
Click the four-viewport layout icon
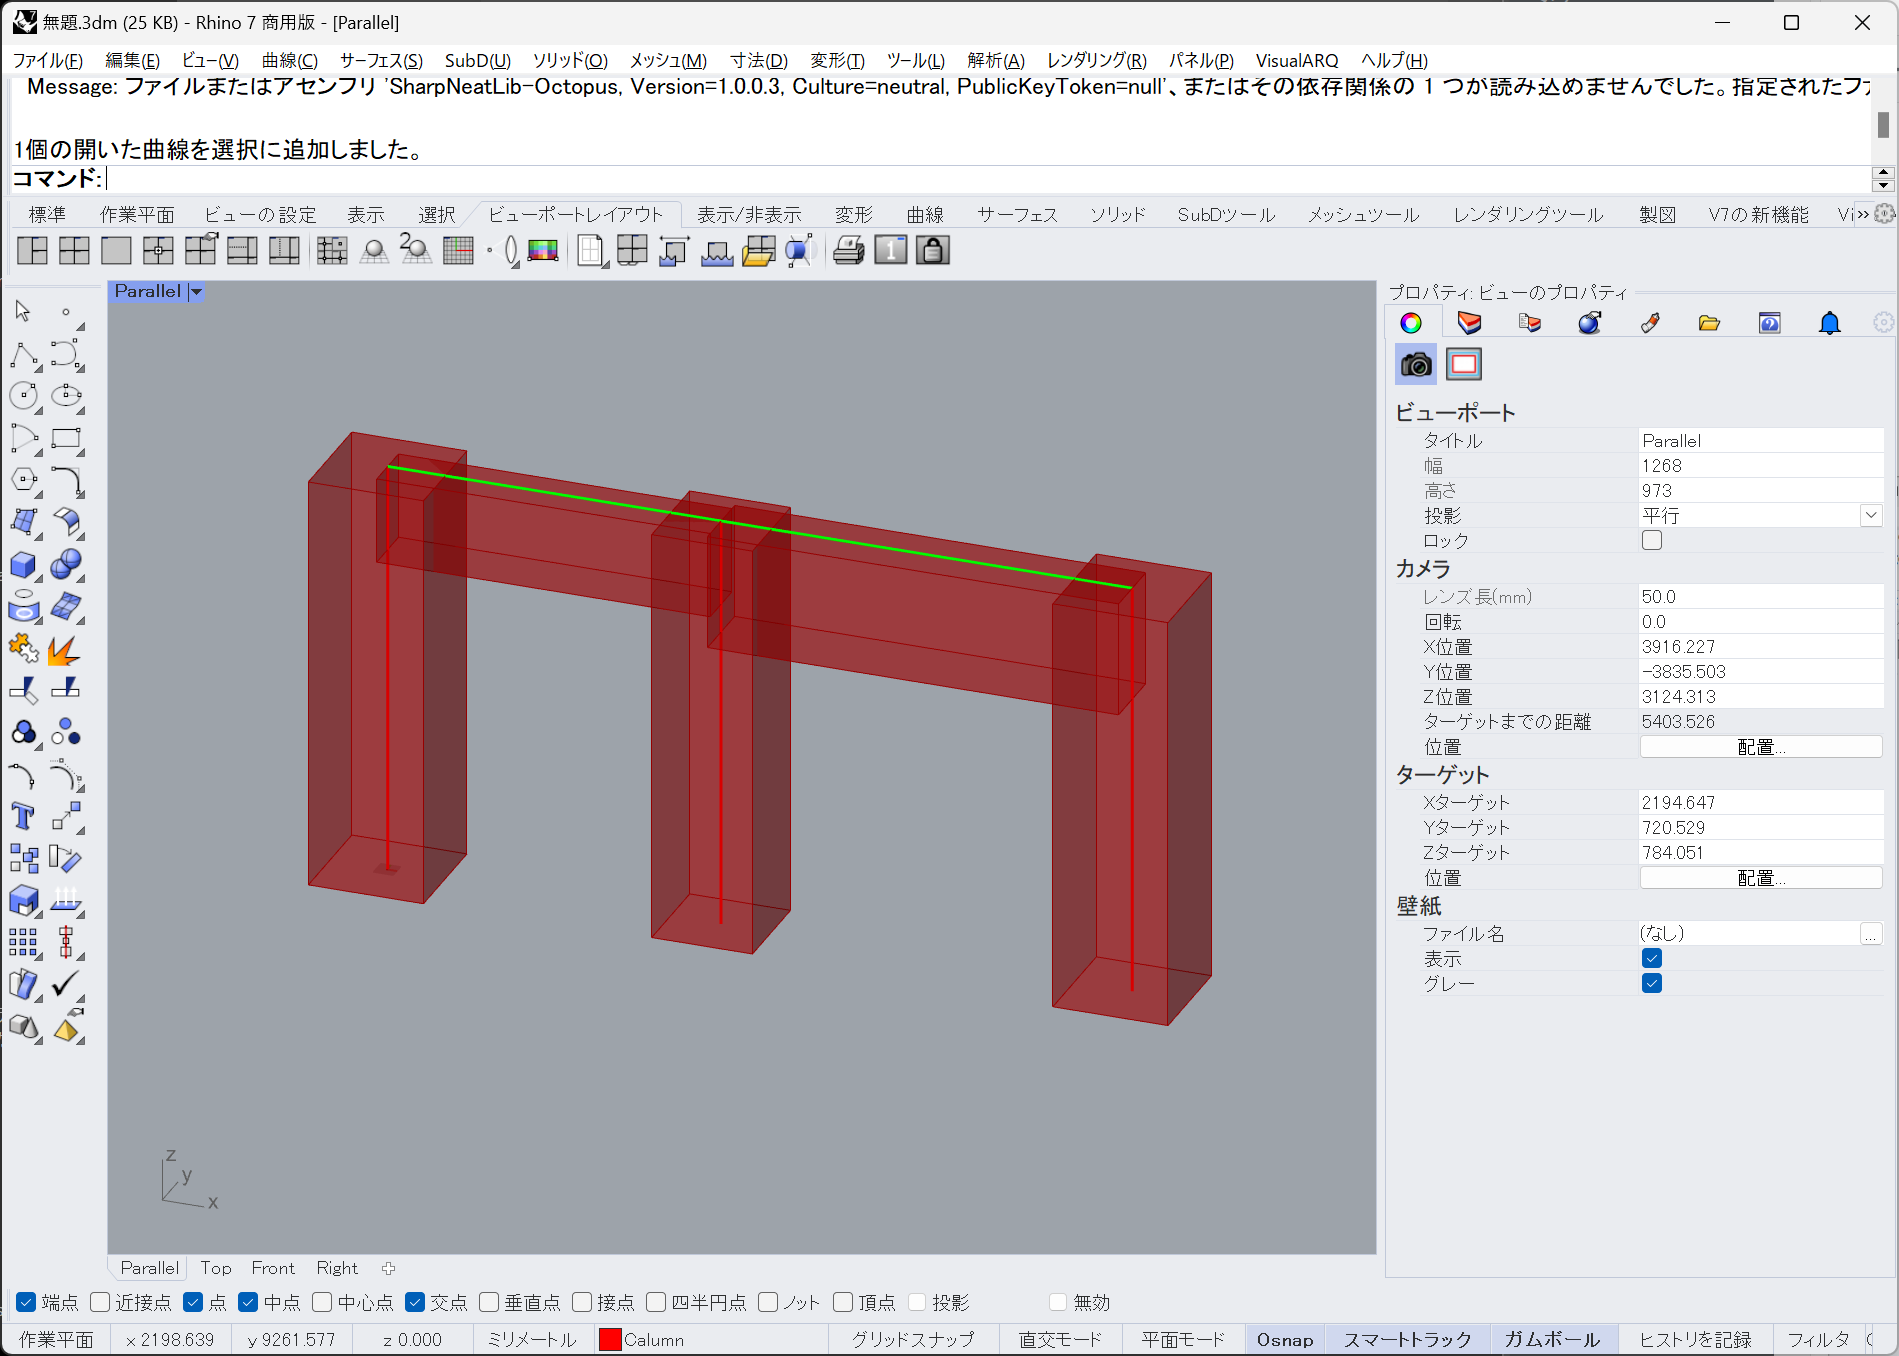coord(74,251)
